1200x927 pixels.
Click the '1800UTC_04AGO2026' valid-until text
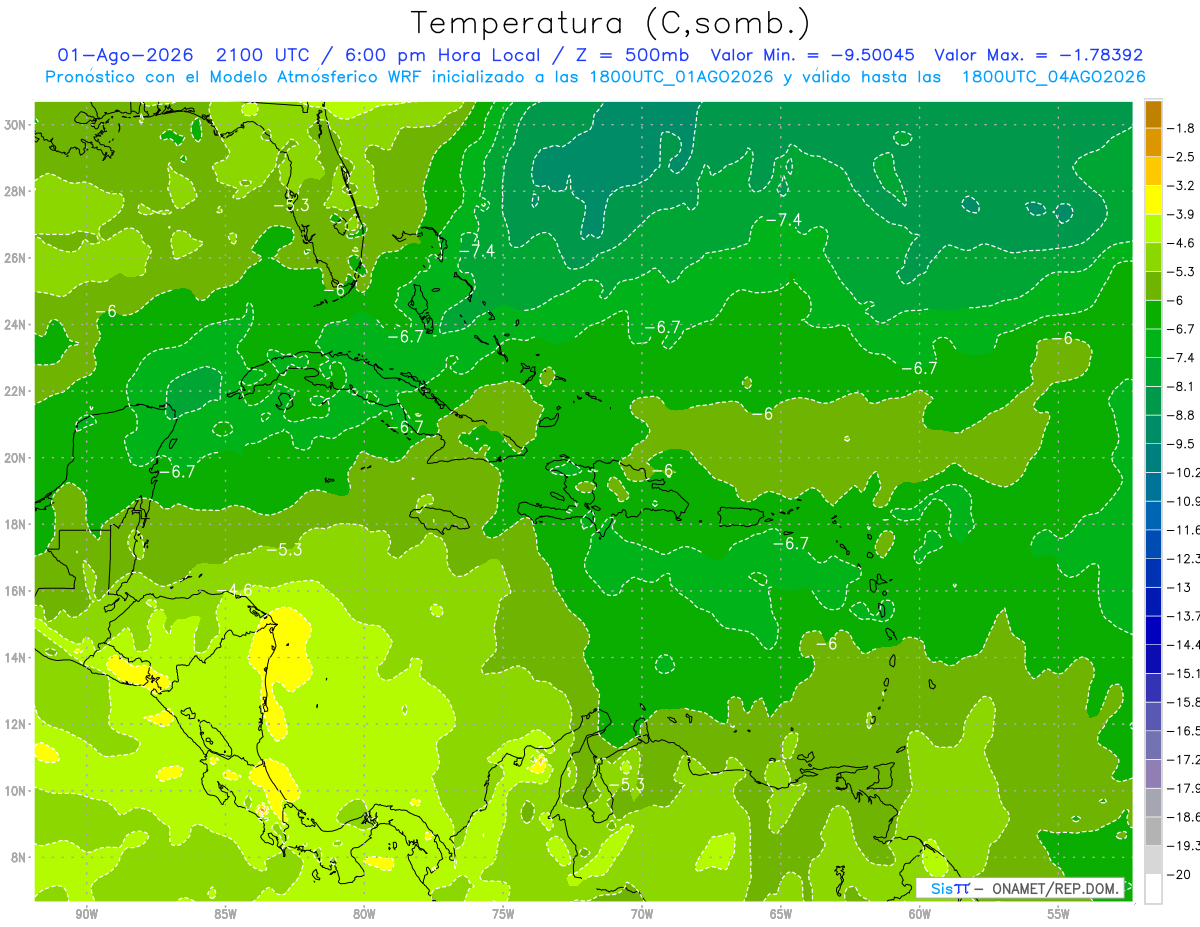pyautogui.click(x=1053, y=77)
